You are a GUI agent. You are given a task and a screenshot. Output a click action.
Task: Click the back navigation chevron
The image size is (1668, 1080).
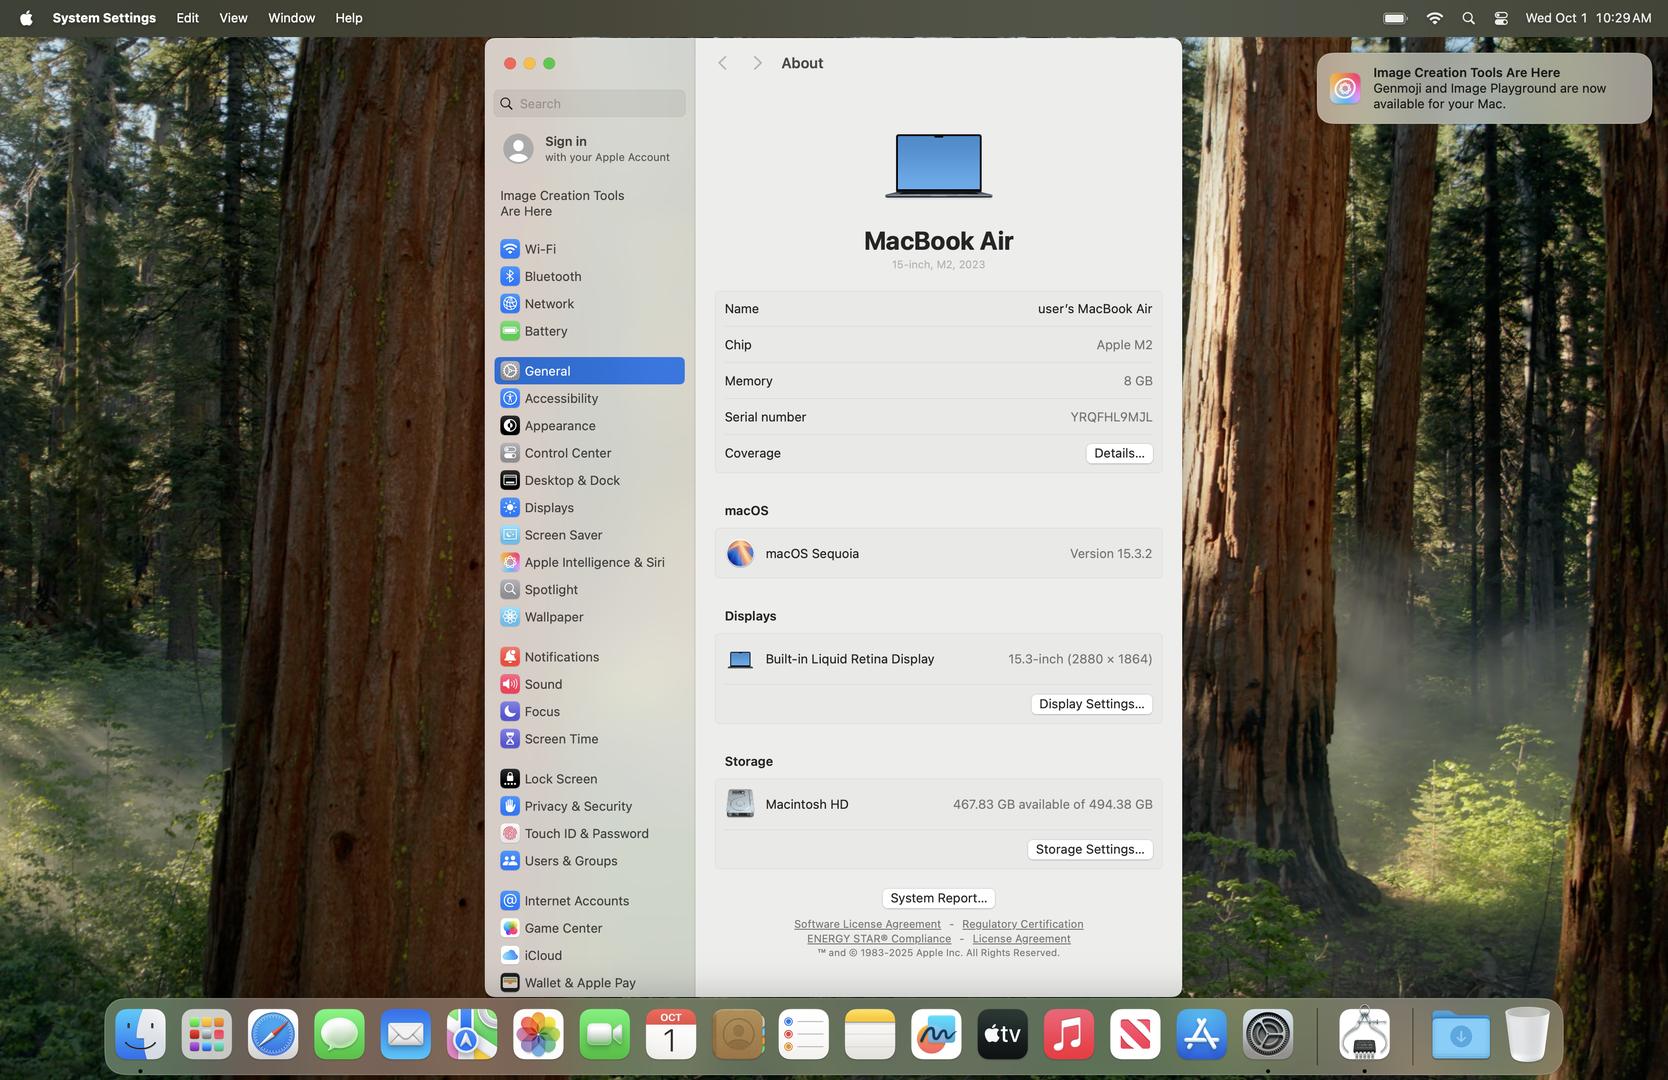pos(722,63)
